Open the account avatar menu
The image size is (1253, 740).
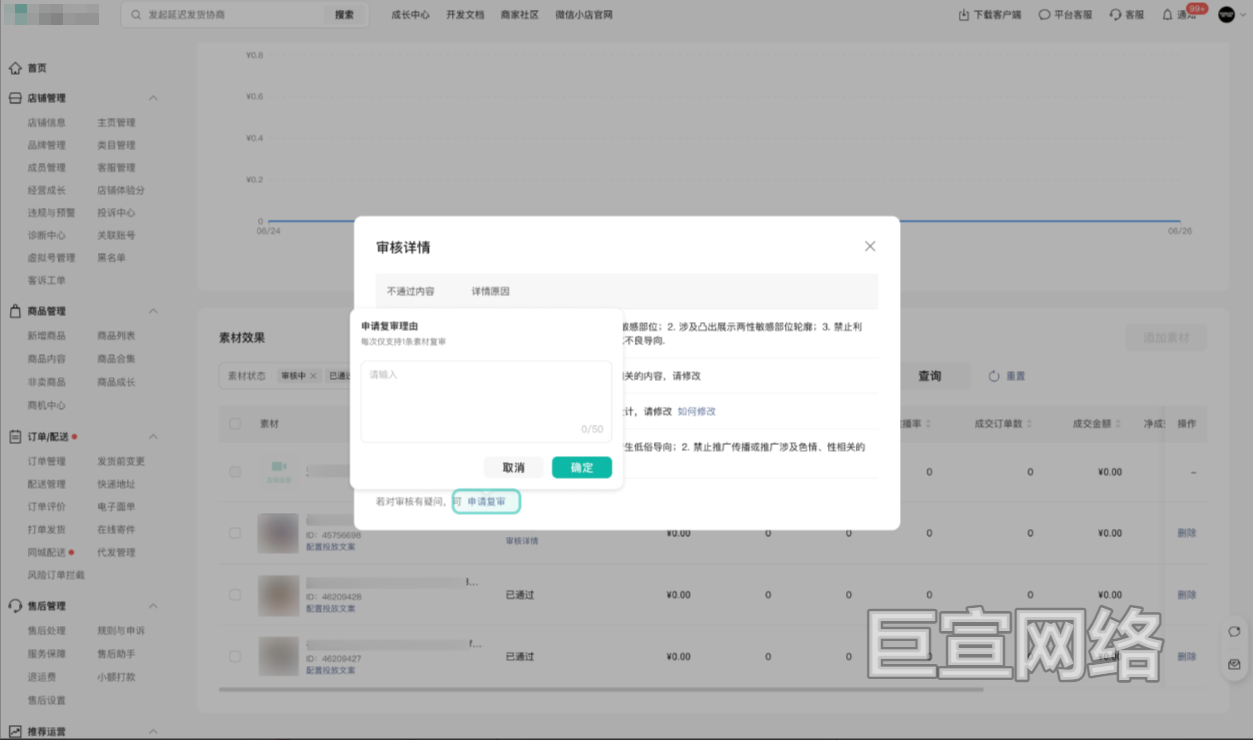(x=1227, y=14)
